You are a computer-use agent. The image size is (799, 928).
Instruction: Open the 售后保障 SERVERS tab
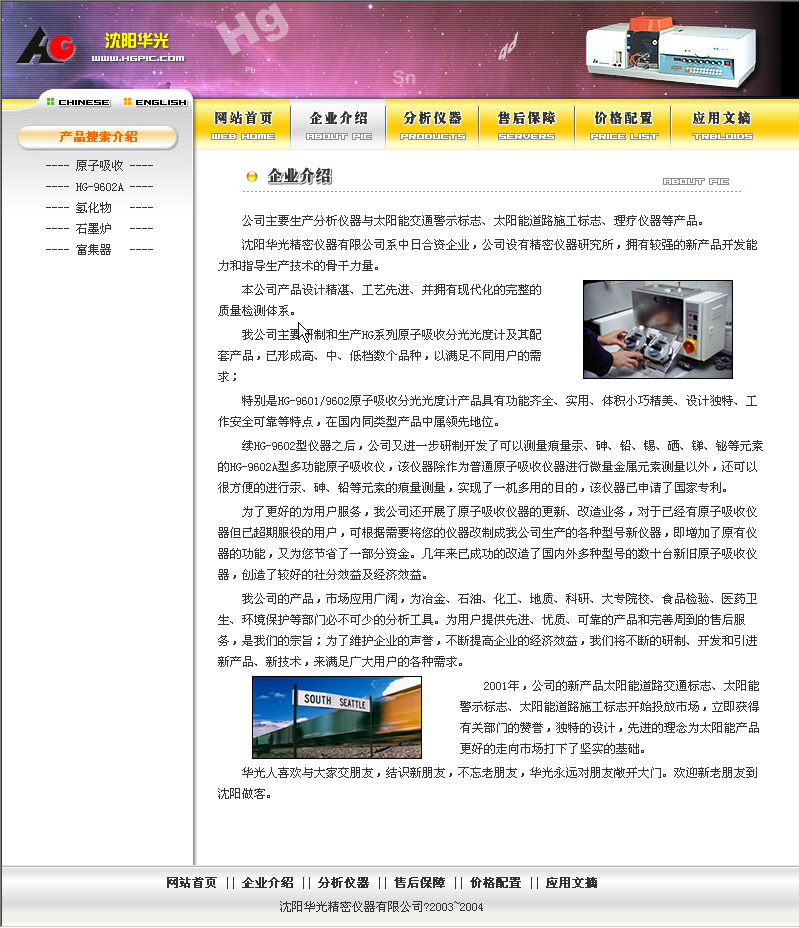527,125
